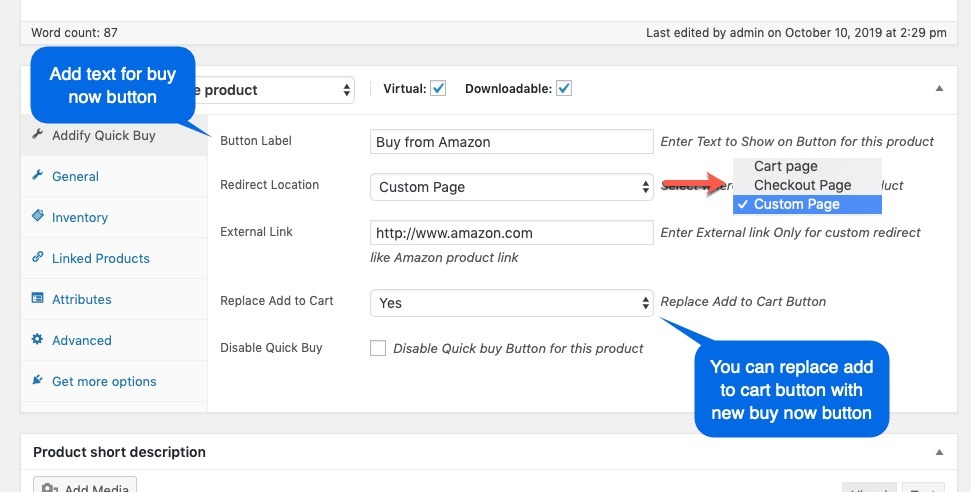Click the Advanced gear icon
971x492 pixels.
pos(38,340)
